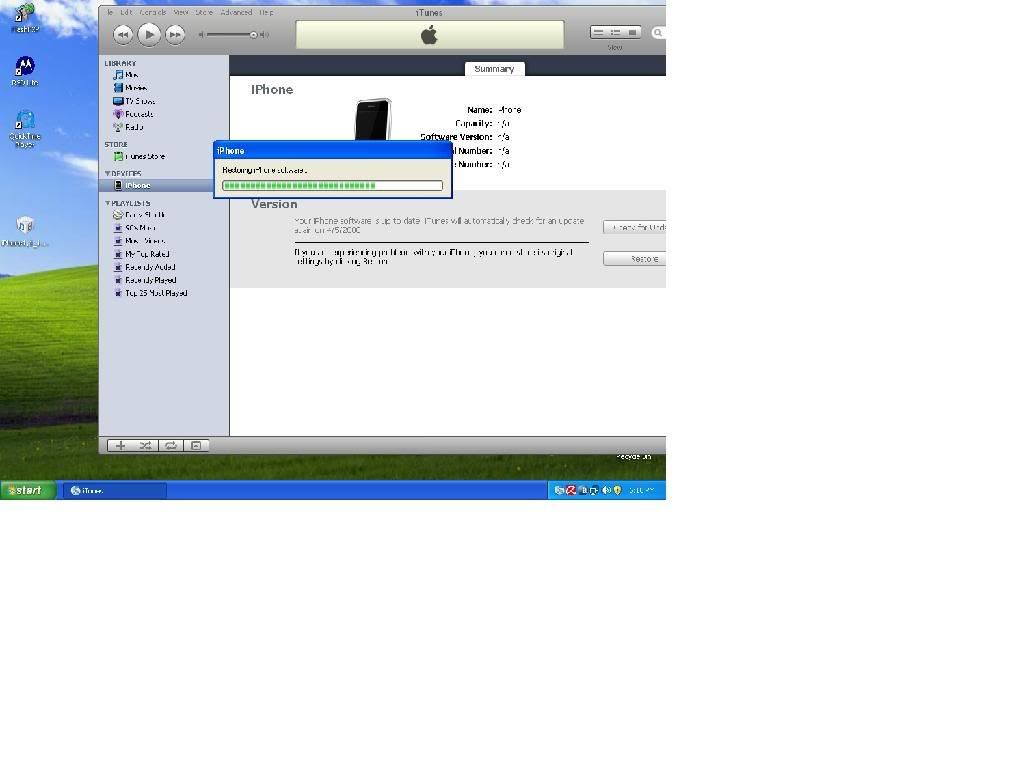
Task: Click the iPhone dialog title bar
Action: click(332, 151)
